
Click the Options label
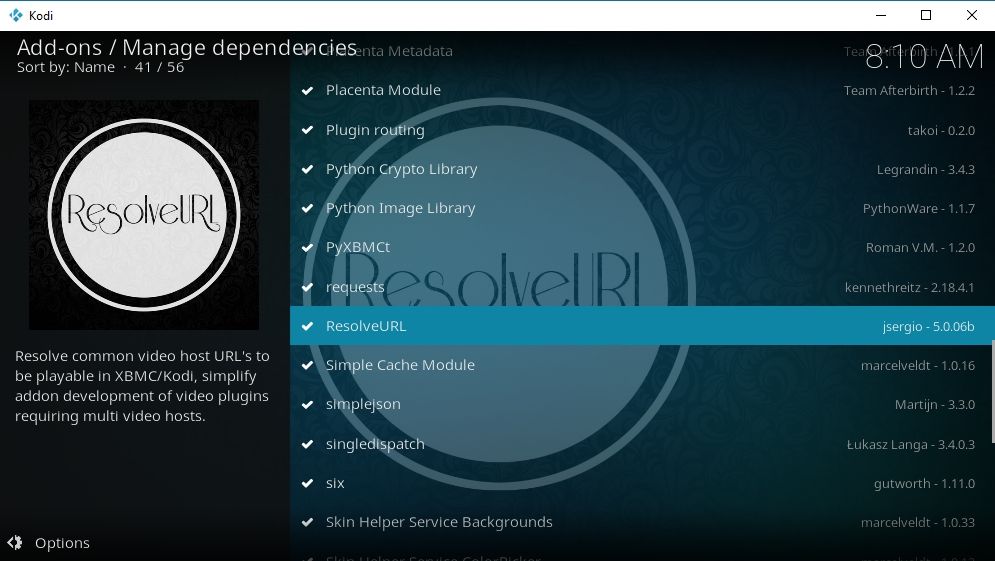point(62,543)
